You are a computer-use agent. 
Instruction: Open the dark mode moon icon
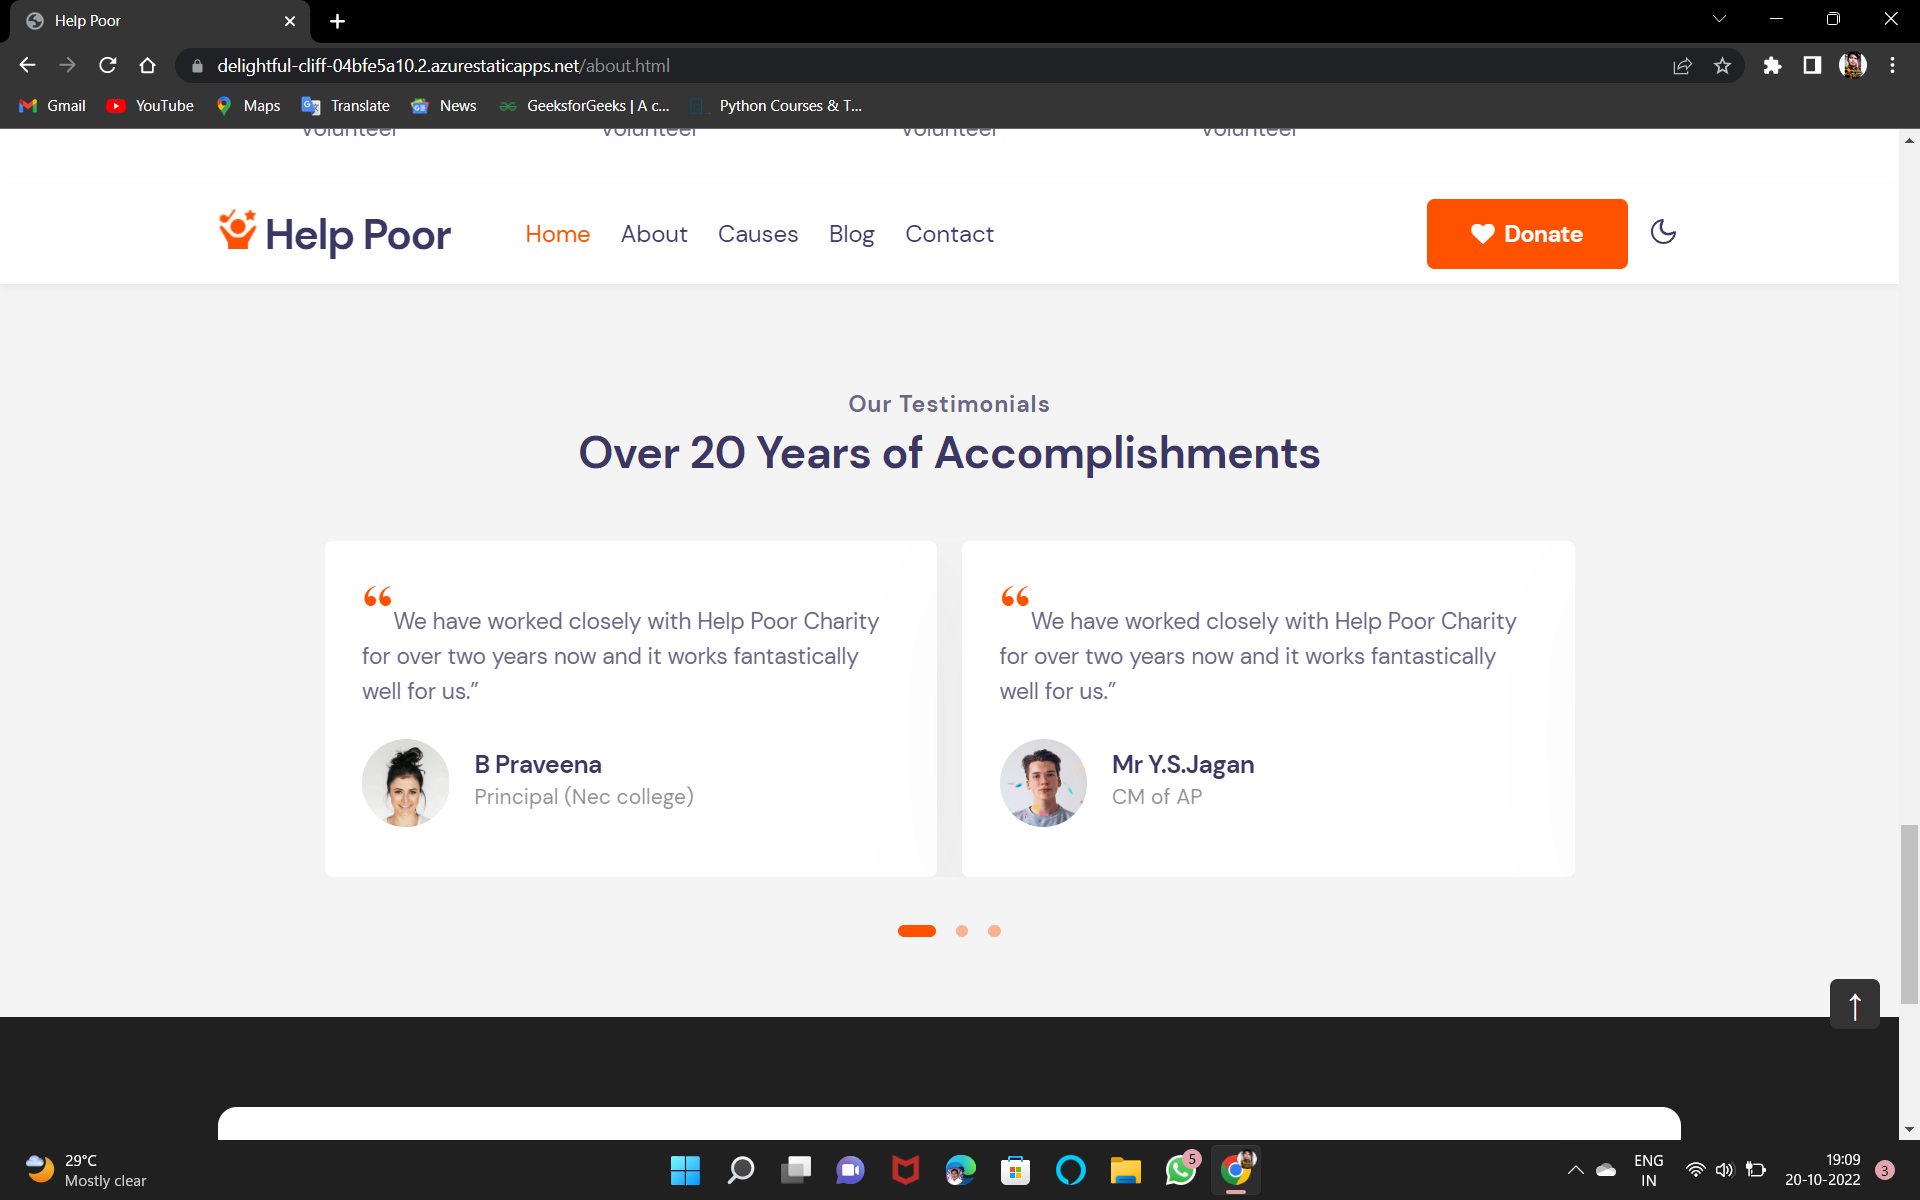pos(1662,233)
